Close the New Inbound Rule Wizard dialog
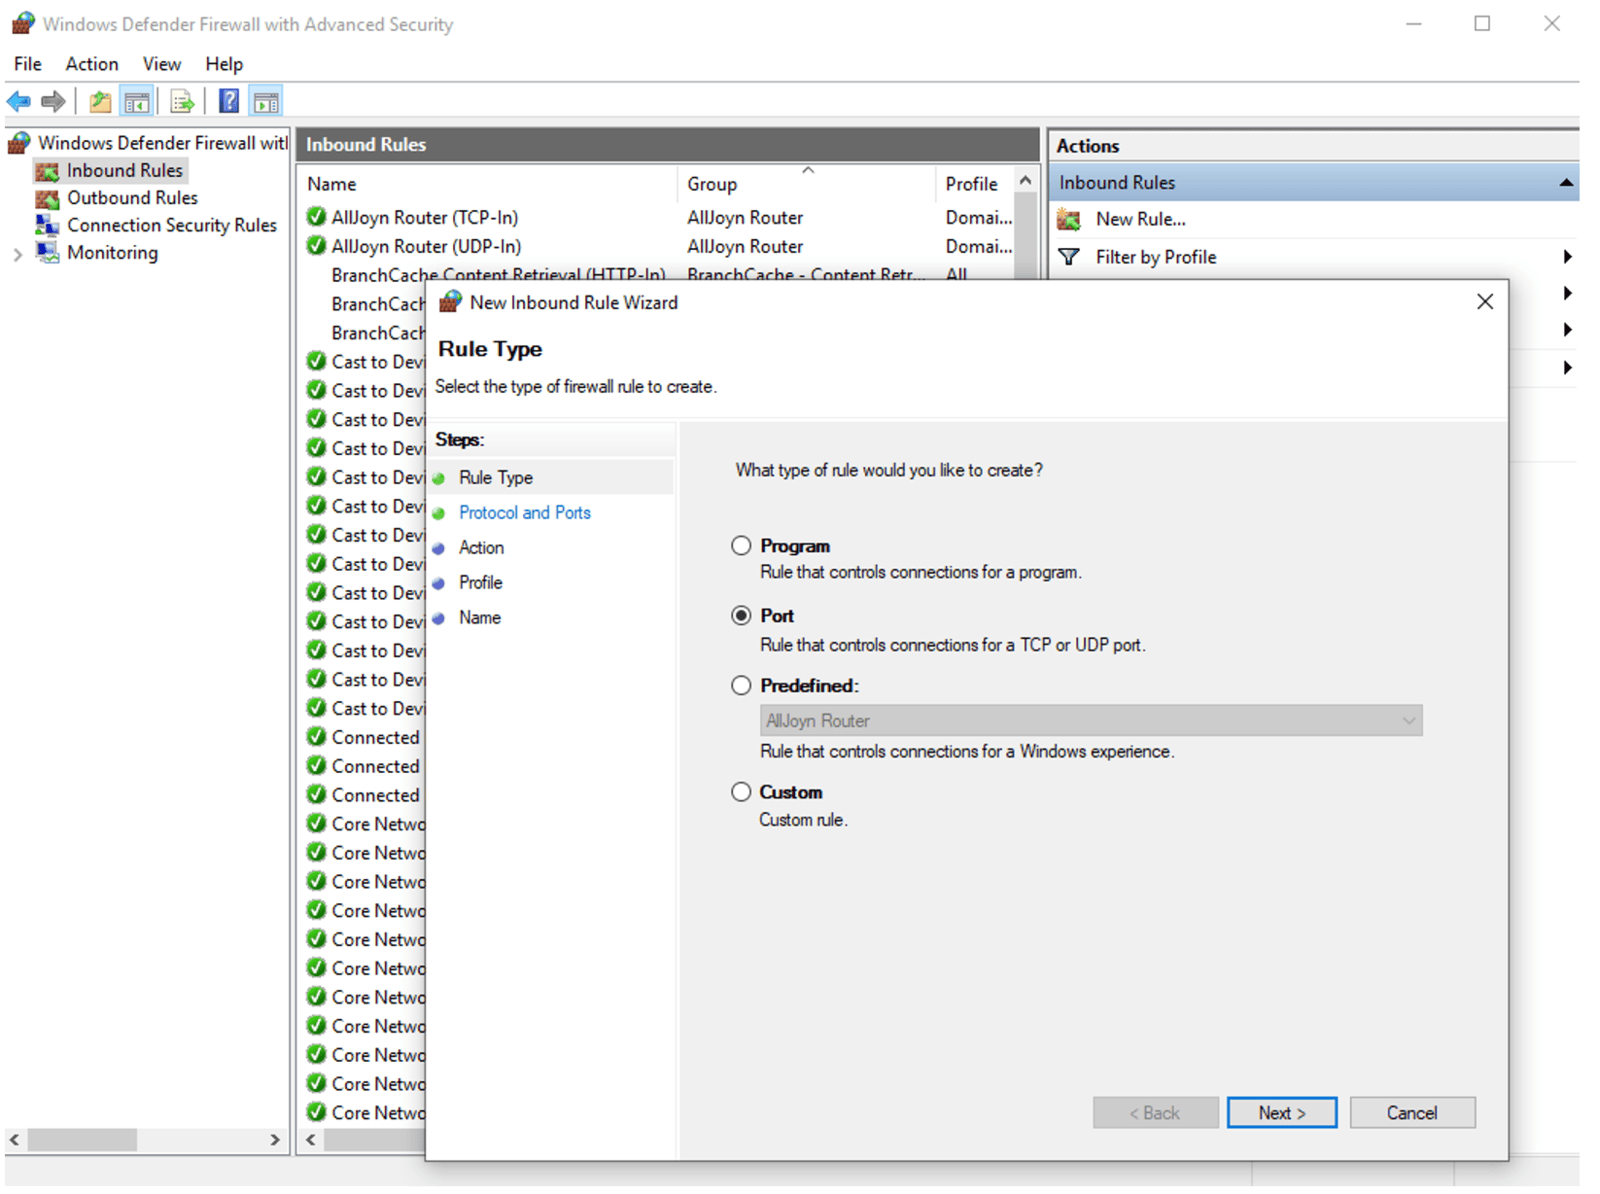Image resolution: width=1600 pixels, height=1194 pixels. [1485, 302]
